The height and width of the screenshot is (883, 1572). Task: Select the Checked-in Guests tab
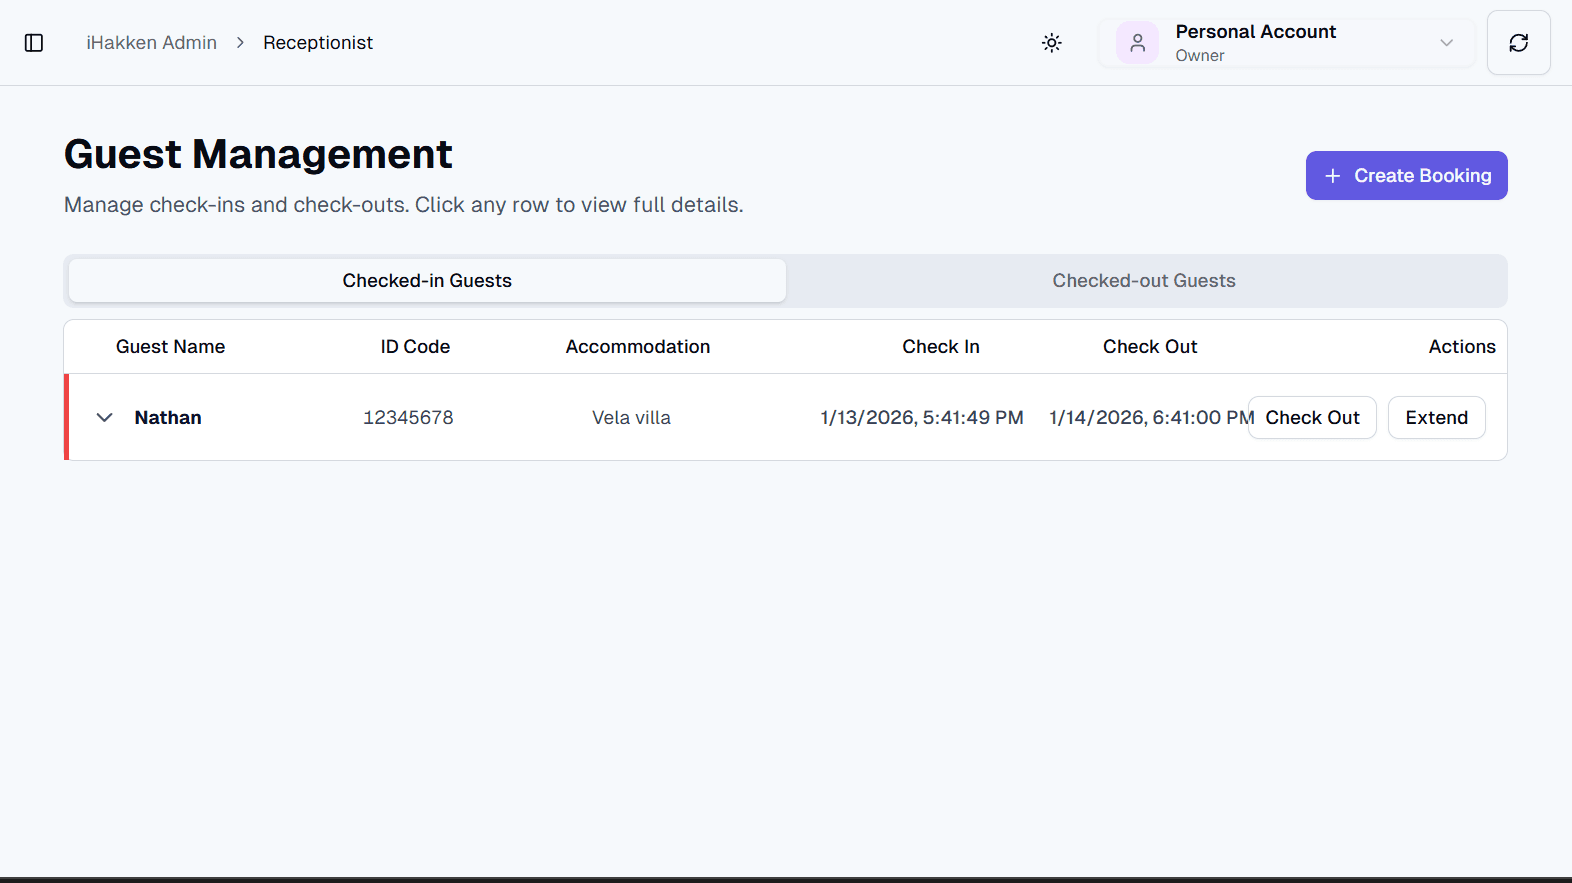coord(427,281)
